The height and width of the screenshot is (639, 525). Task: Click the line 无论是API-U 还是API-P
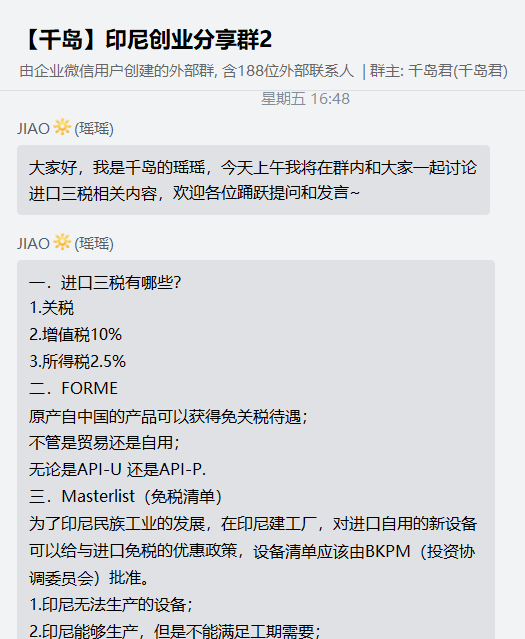(117, 469)
